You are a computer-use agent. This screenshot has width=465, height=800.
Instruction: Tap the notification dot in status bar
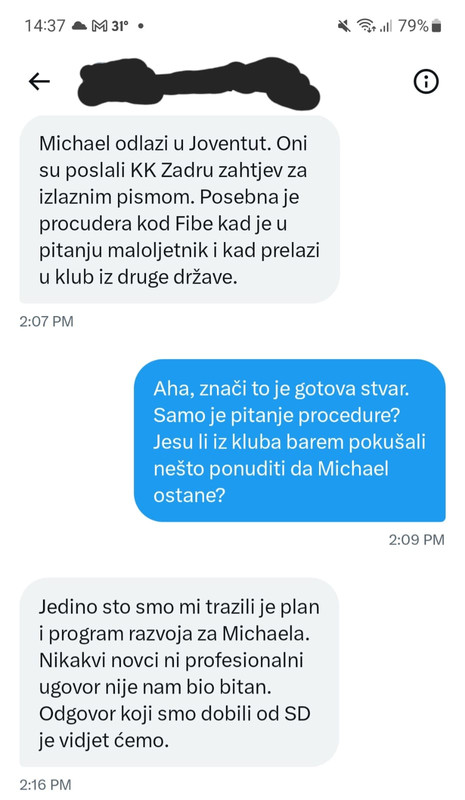pyautogui.click(x=141, y=26)
